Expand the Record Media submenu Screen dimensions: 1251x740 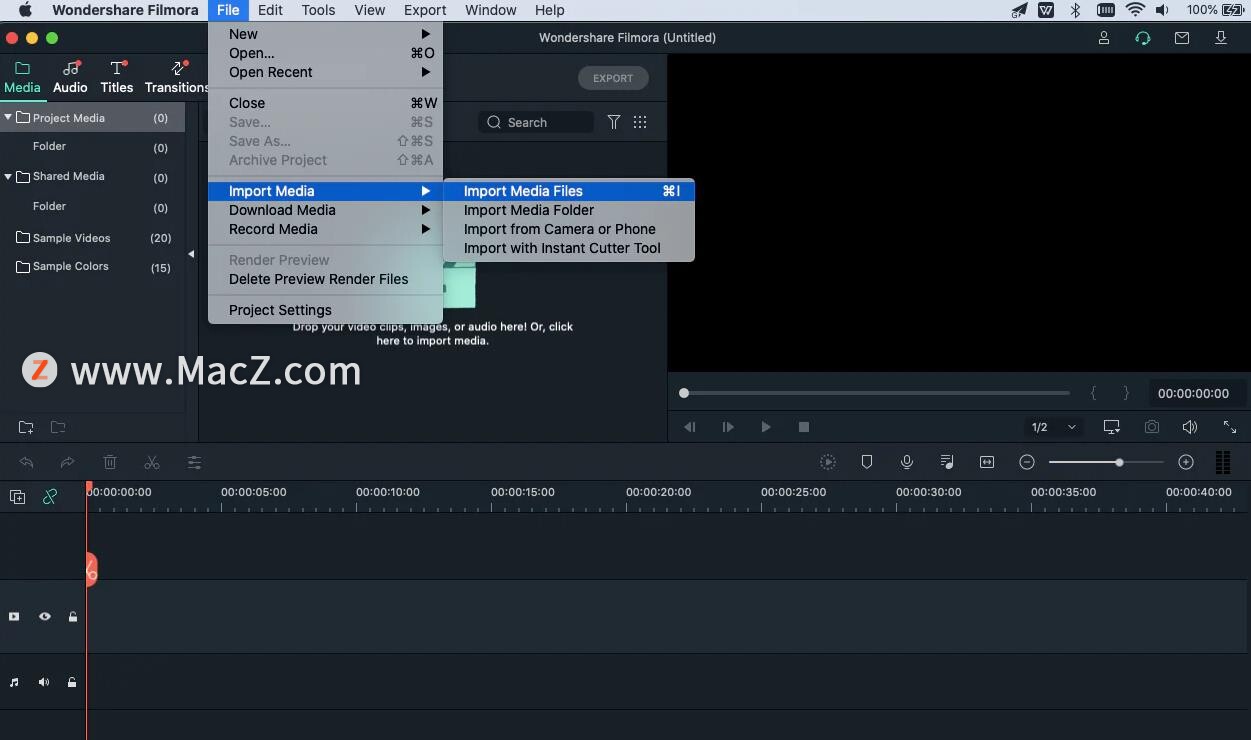tap(325, 229)
